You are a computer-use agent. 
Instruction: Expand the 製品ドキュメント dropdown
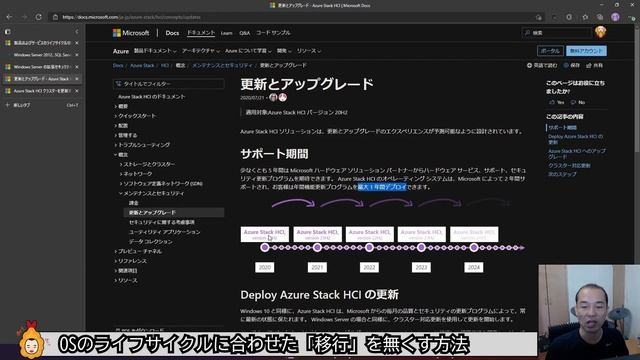click(155, 51)
